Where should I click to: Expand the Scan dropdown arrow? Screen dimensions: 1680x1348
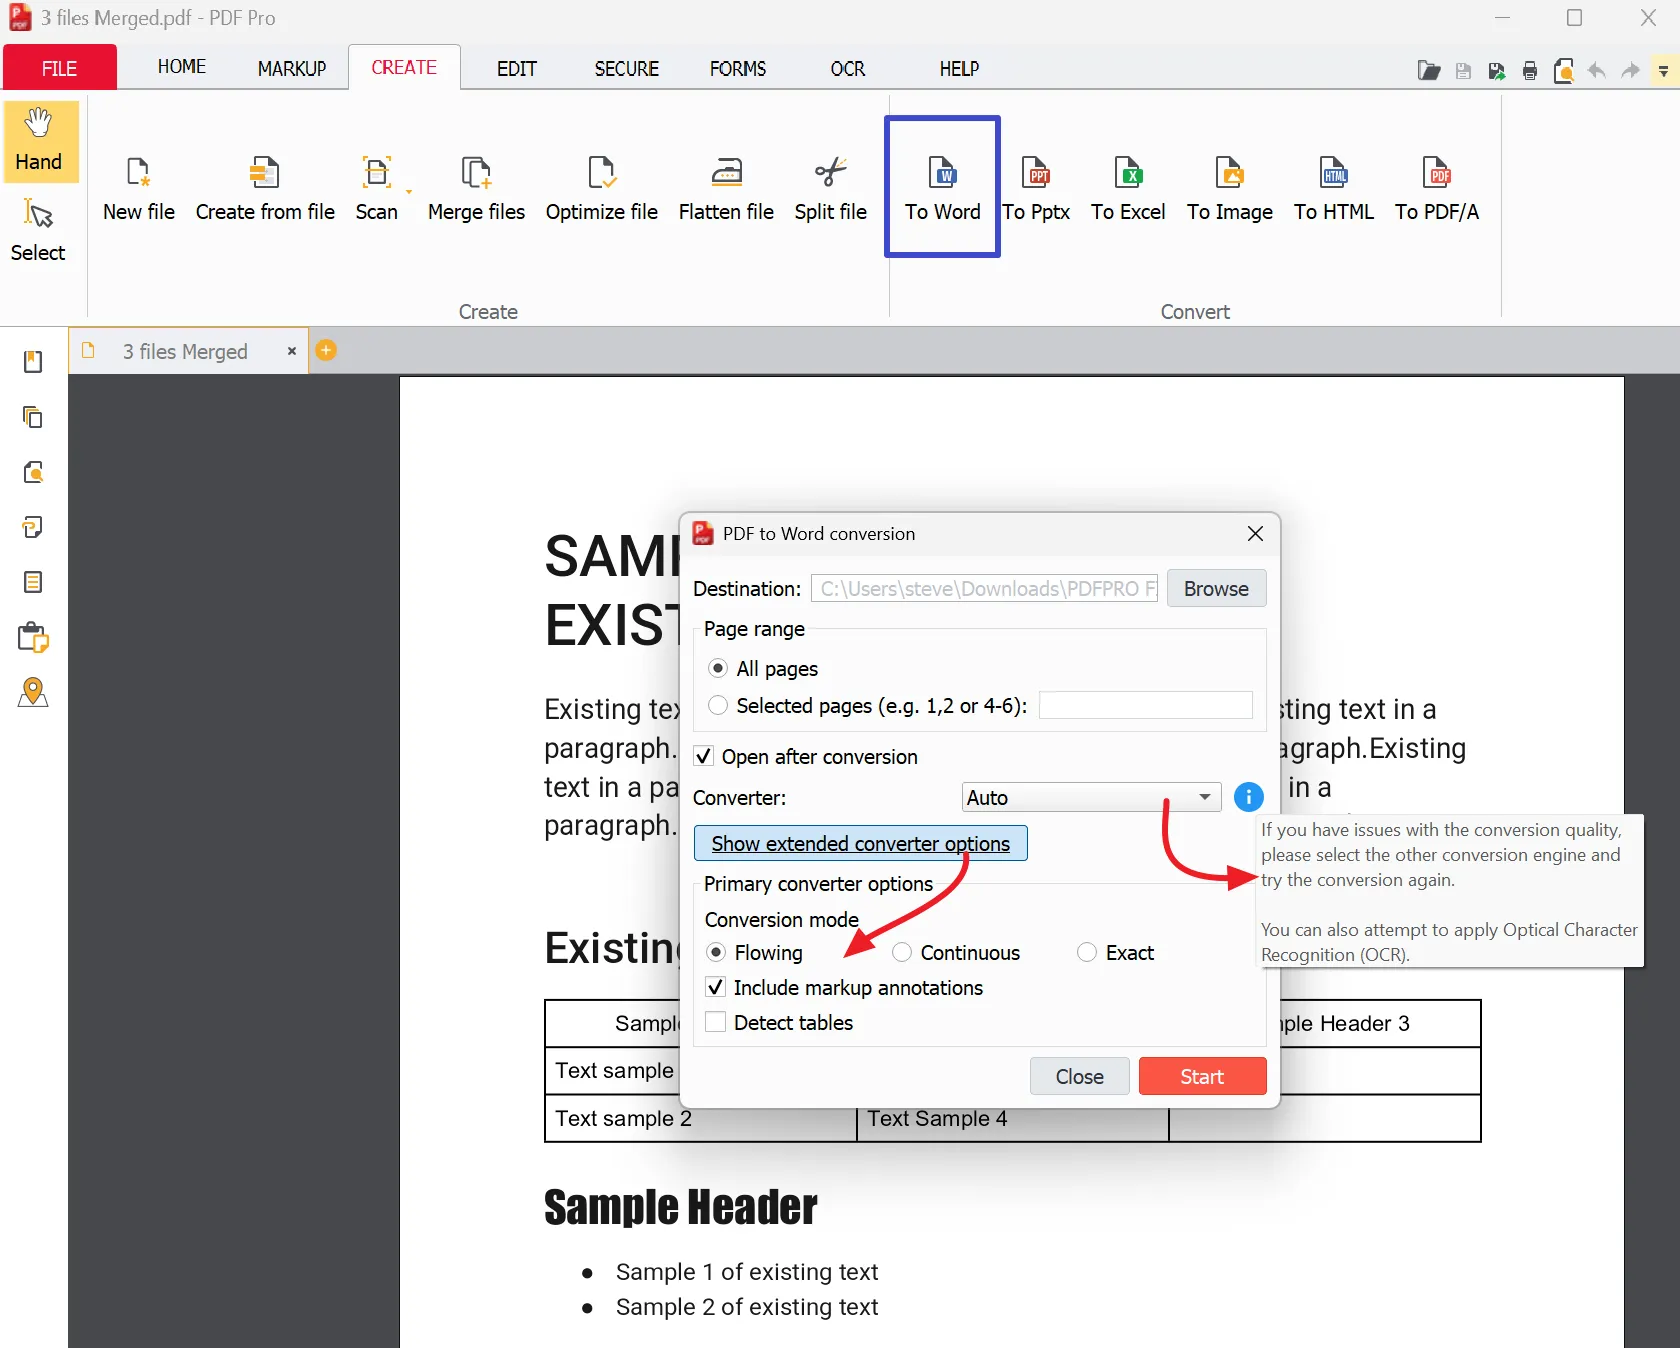click(x=409, y=190)
